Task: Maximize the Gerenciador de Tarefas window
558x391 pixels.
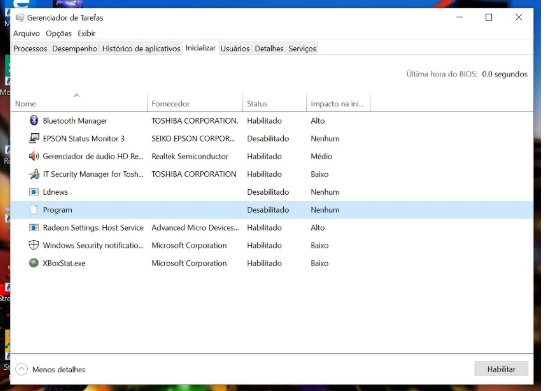Action: click(x=489, y=17)
